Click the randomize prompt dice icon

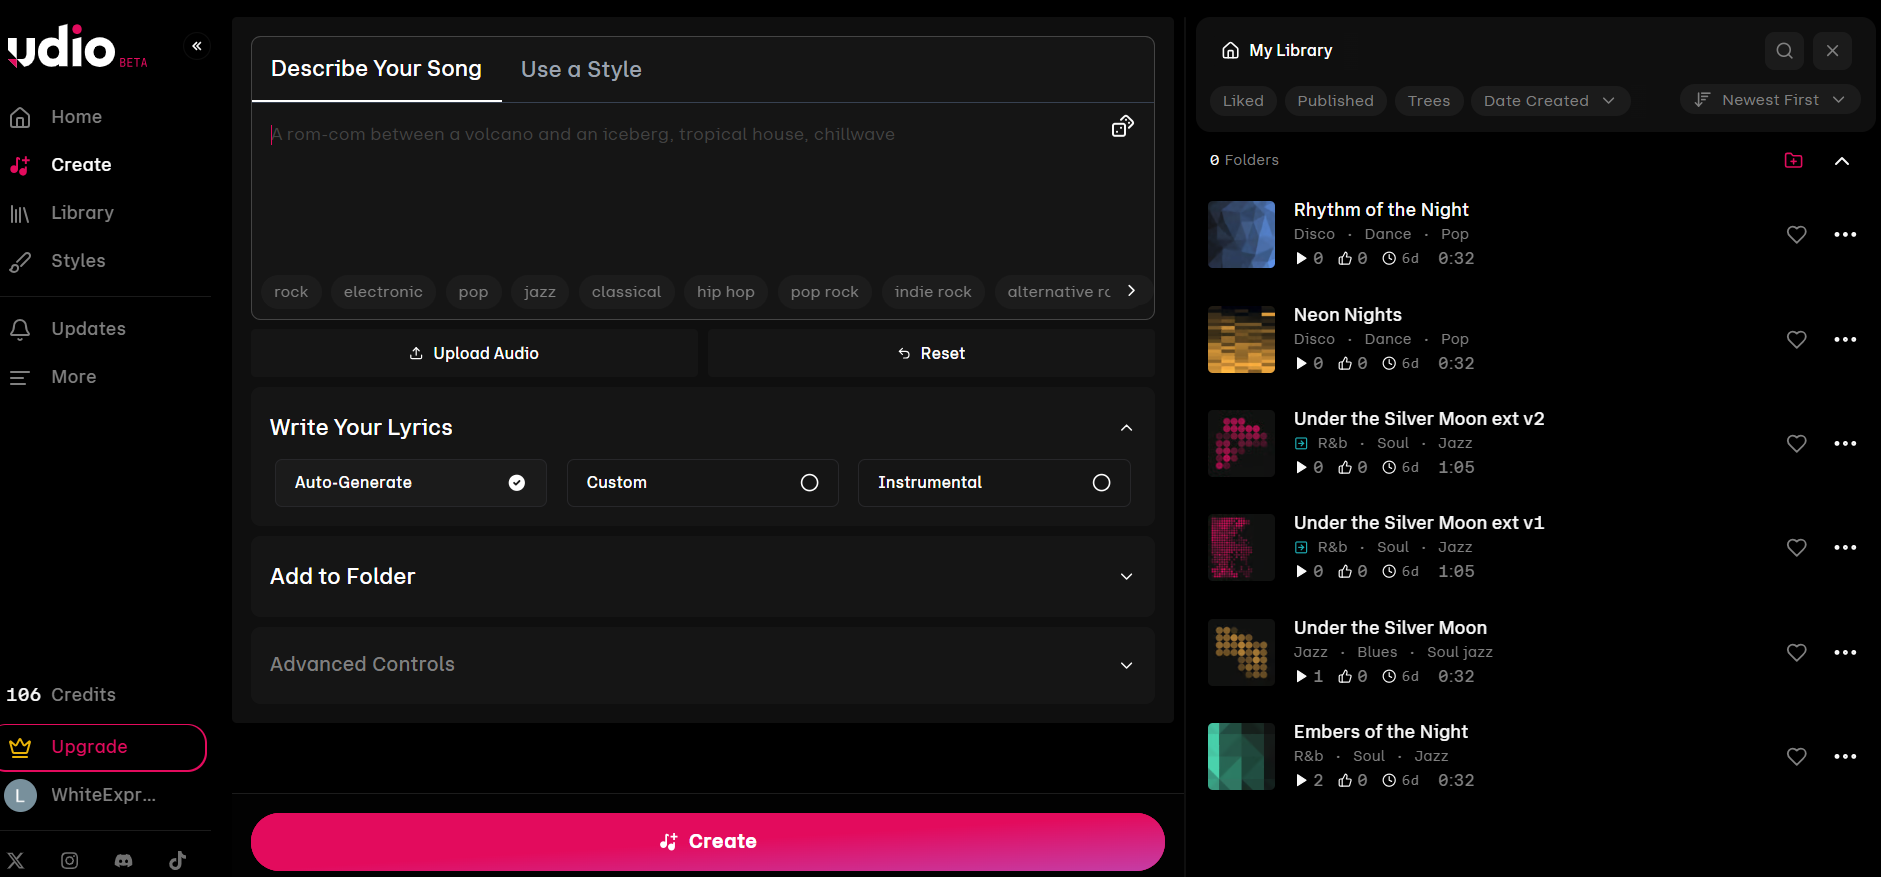pos(1123,126)
